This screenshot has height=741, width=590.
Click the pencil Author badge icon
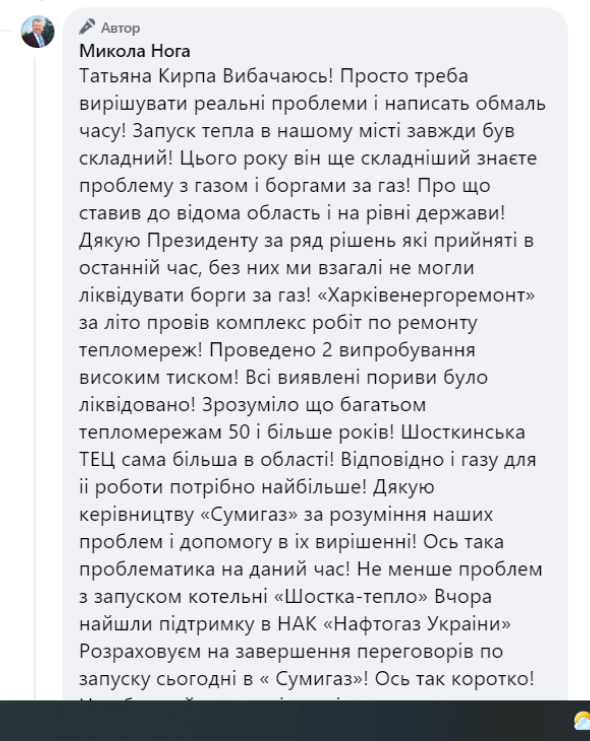tap(87, 27)
